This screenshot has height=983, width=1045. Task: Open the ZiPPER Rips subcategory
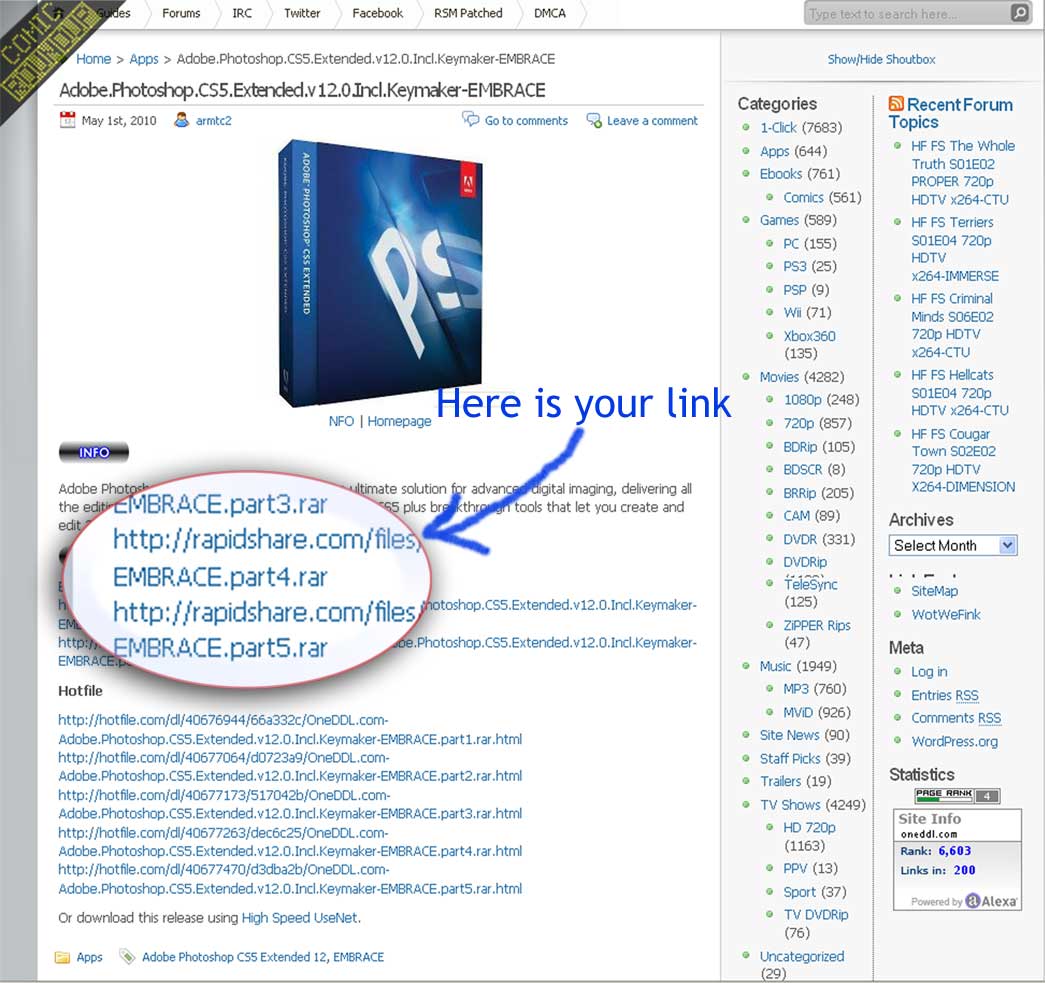[817, 625]
